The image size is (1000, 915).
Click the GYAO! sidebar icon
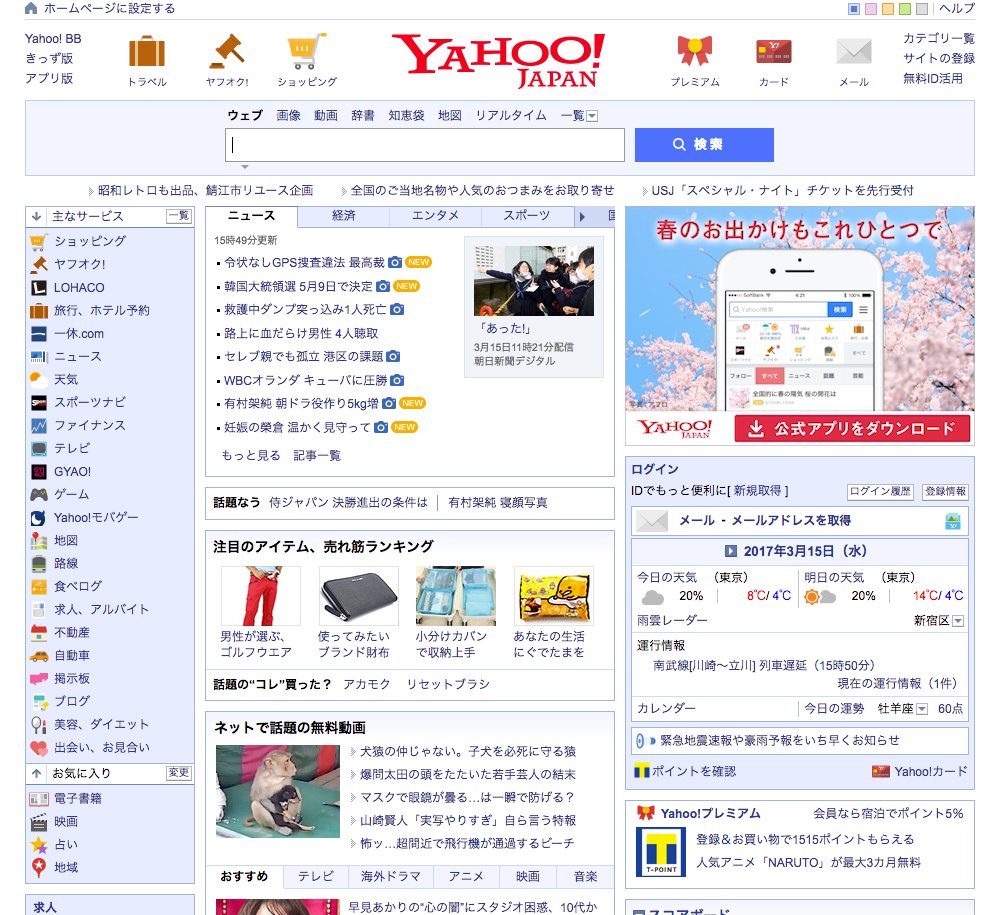pos(39,471)
